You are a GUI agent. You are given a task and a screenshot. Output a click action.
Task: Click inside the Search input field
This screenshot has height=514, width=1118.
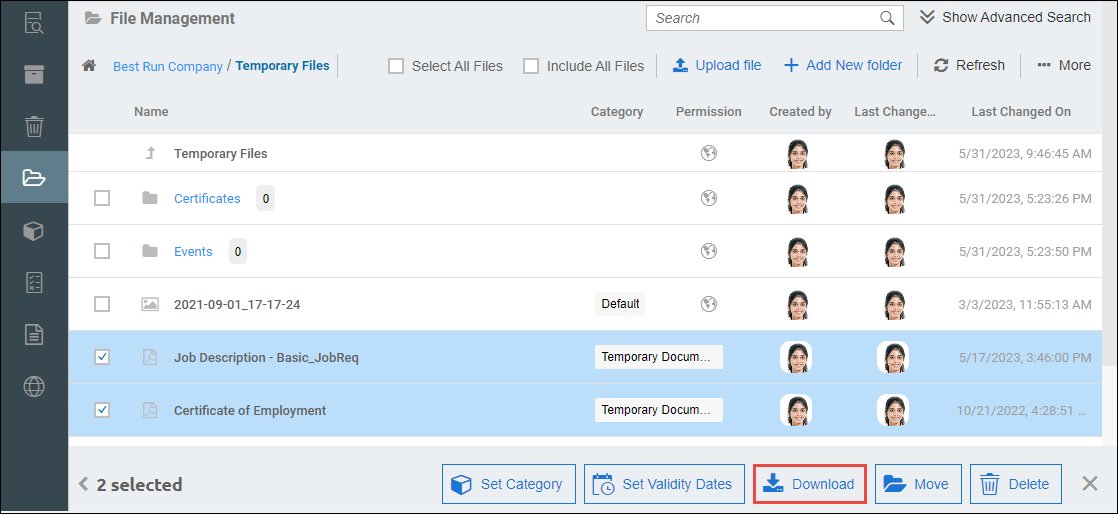pyautogui.click(x=762, y=18)
